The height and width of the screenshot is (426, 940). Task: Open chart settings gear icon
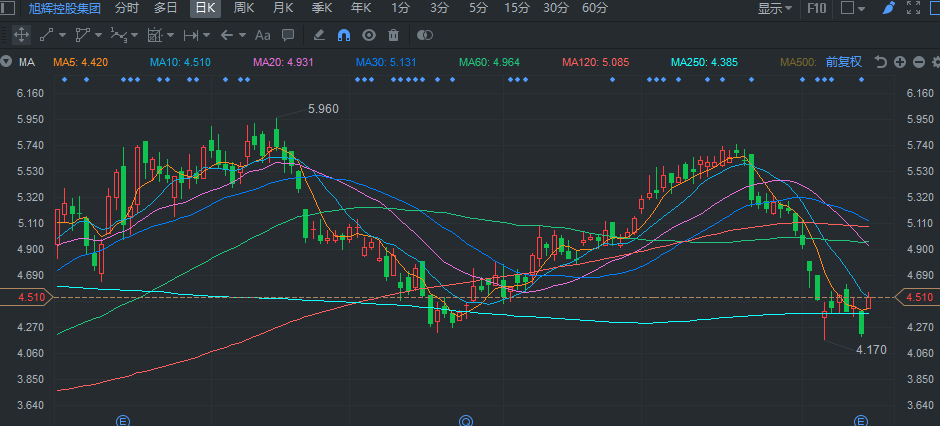tap(936, 62)
